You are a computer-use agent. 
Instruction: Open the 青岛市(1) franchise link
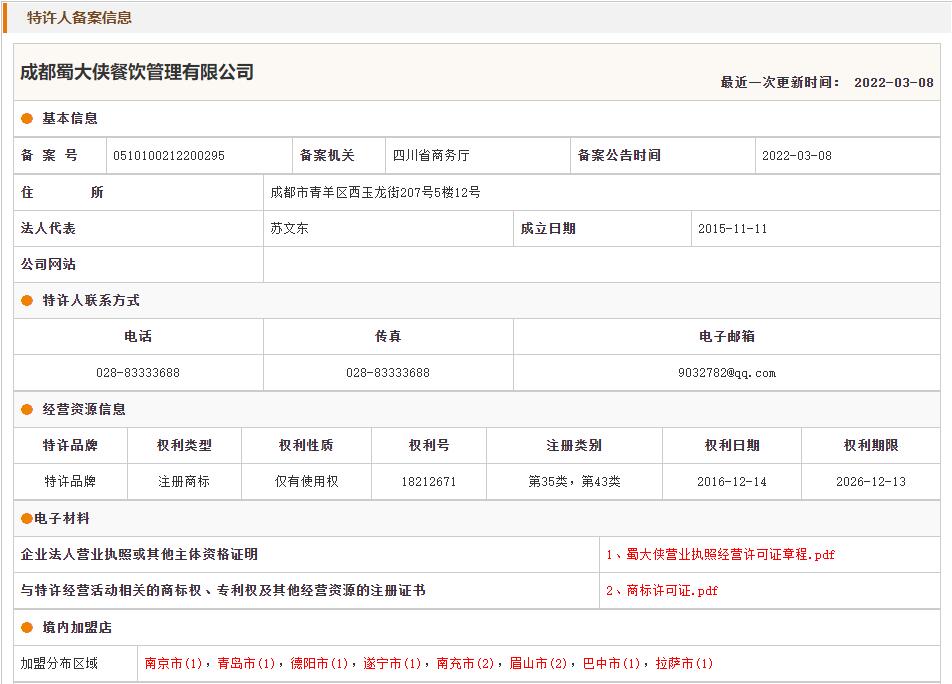coord(246,663)
